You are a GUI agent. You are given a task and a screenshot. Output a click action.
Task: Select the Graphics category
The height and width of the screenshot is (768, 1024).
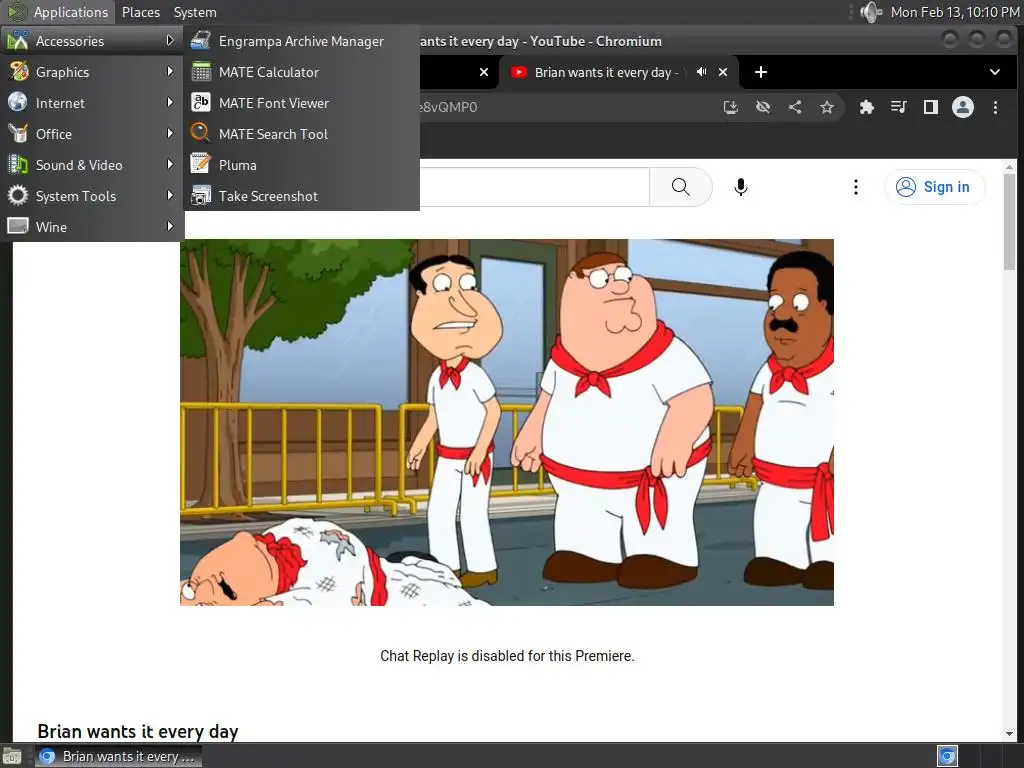tap(91, 72)
